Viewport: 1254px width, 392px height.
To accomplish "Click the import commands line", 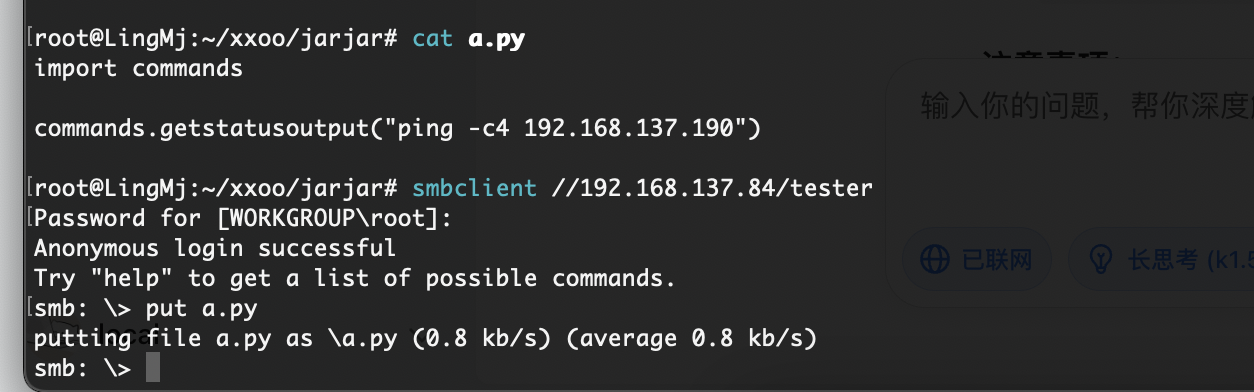I will [x=138, y=68].
